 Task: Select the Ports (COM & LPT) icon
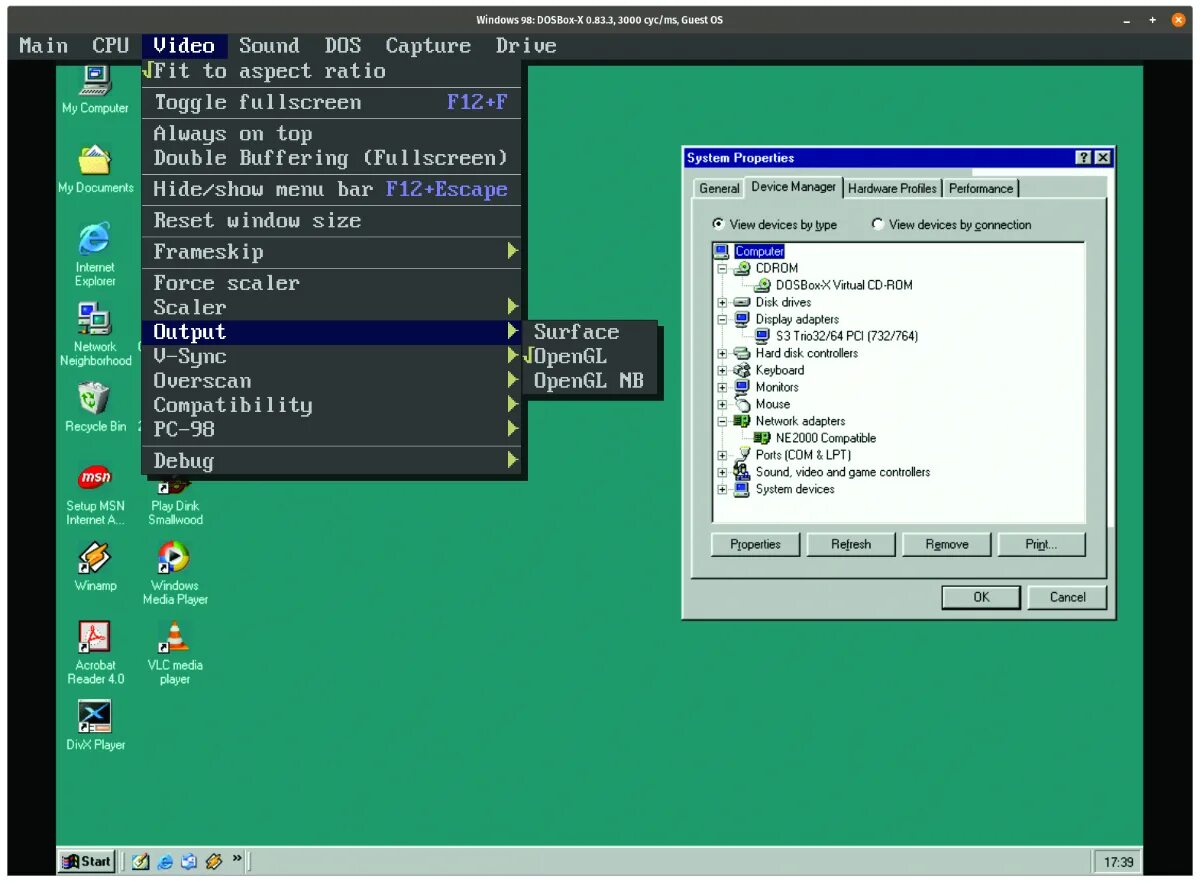click(x=742, y=455)
